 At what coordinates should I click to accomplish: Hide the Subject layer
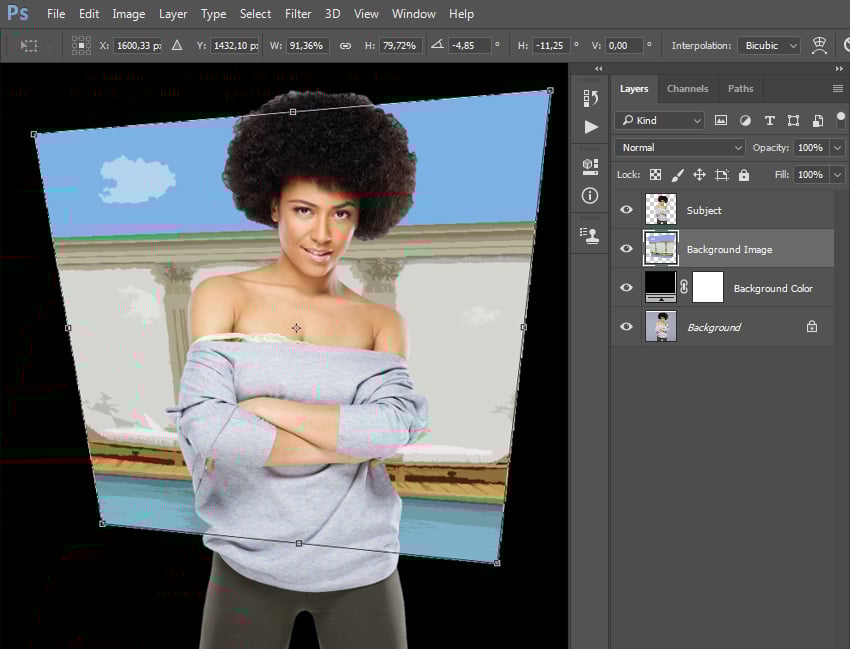click(x=626, y=210)
